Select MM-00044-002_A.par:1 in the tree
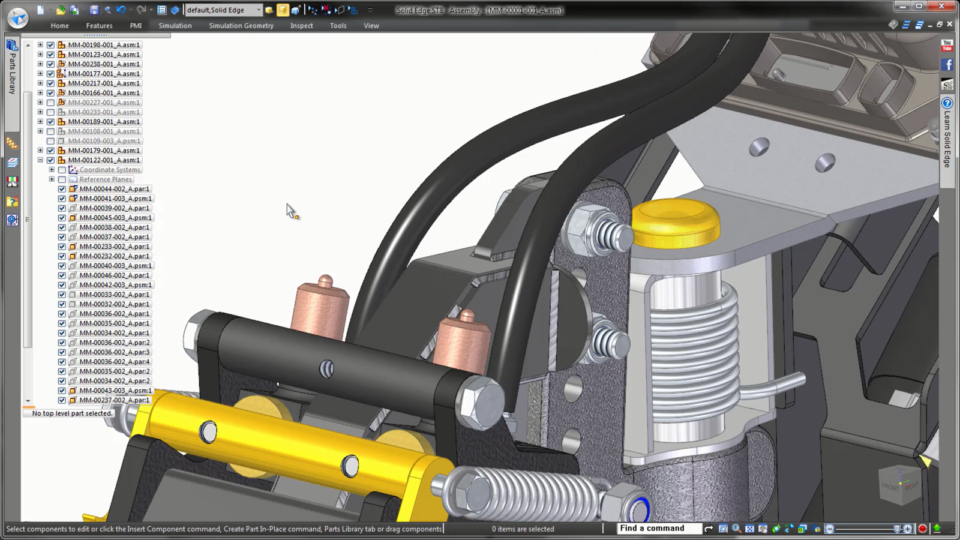The image size is (960, 540). [114, 189]
